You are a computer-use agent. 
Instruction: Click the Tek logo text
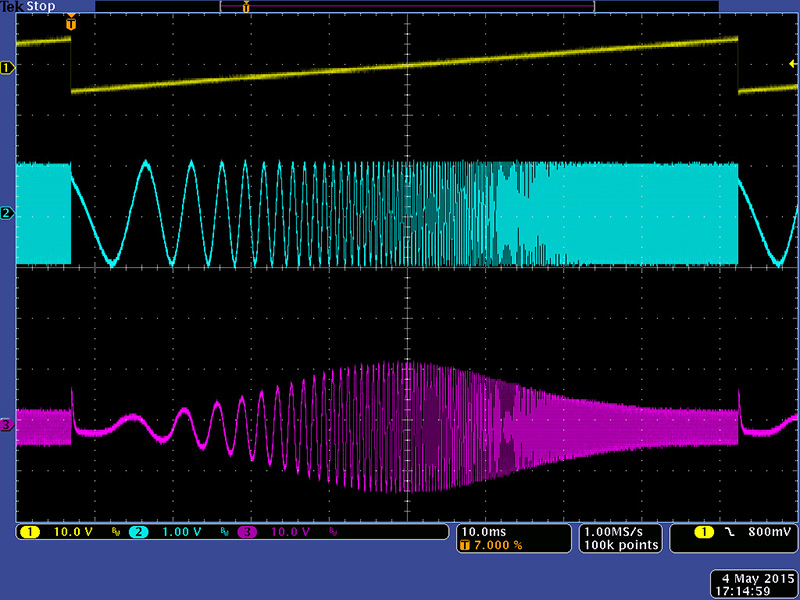click(x=13, y=7)
